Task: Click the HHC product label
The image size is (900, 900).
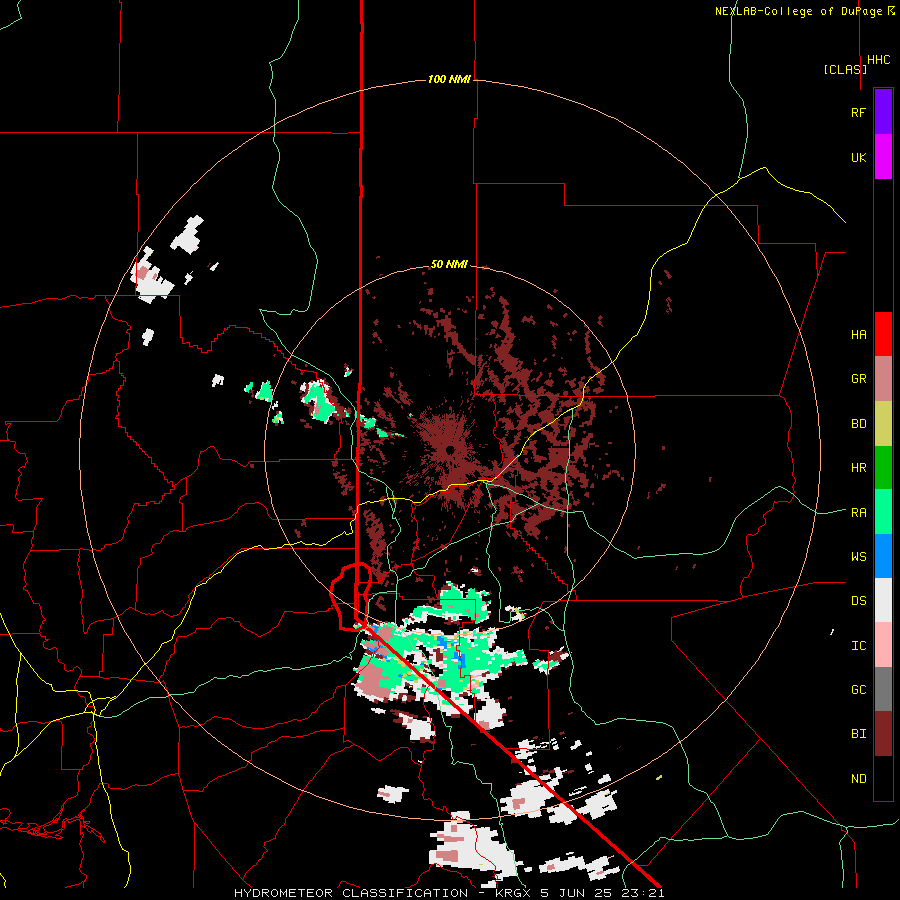Action: (x=879, y=60)
